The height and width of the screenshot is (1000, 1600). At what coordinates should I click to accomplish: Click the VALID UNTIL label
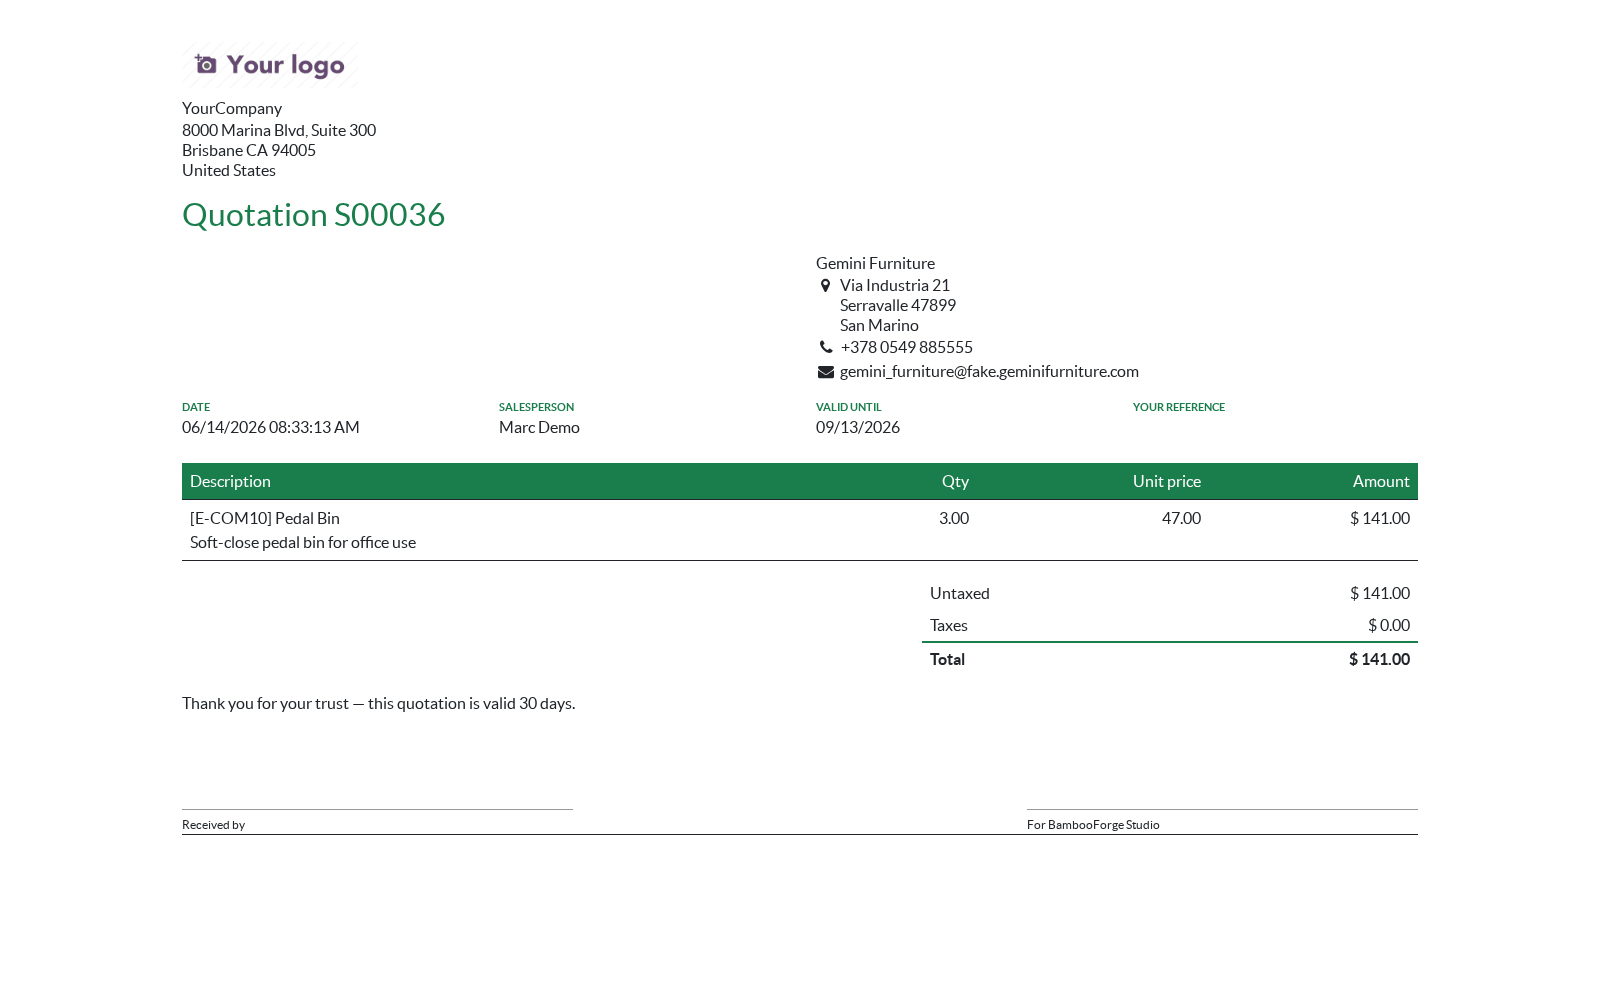point(848,407)
